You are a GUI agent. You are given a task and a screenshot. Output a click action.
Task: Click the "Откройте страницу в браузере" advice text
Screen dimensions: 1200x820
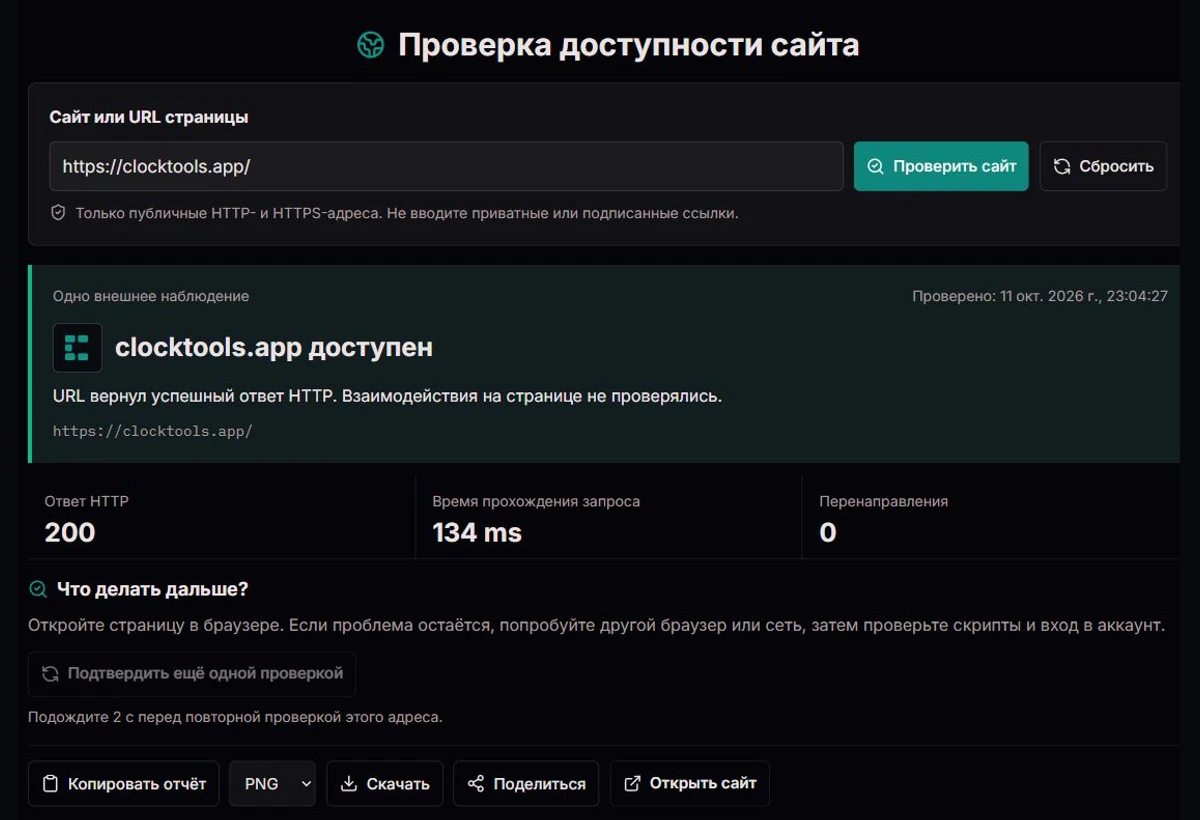(x=597, y=626)
